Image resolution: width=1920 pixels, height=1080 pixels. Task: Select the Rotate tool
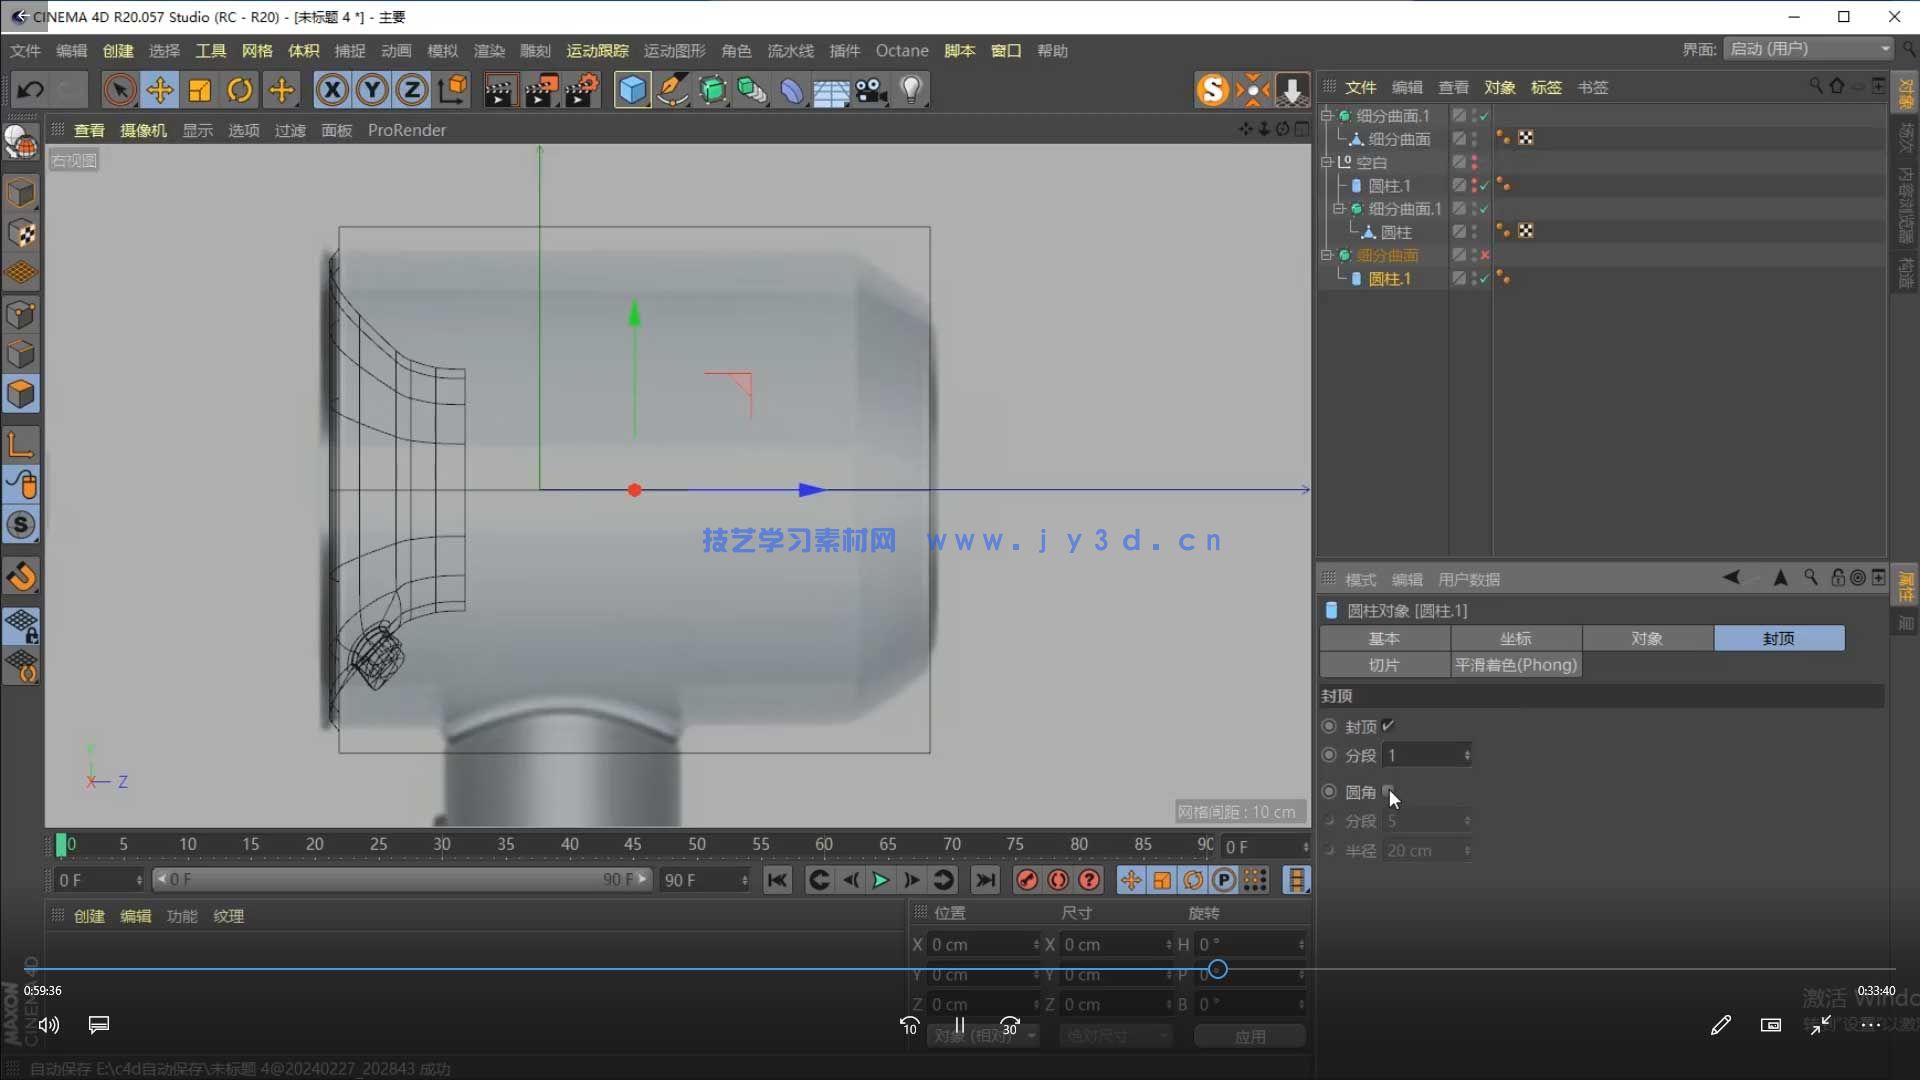[x=240, y=90]
